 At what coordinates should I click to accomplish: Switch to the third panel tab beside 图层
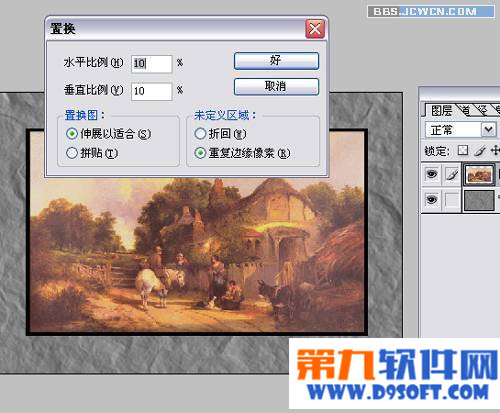[482, 110]
